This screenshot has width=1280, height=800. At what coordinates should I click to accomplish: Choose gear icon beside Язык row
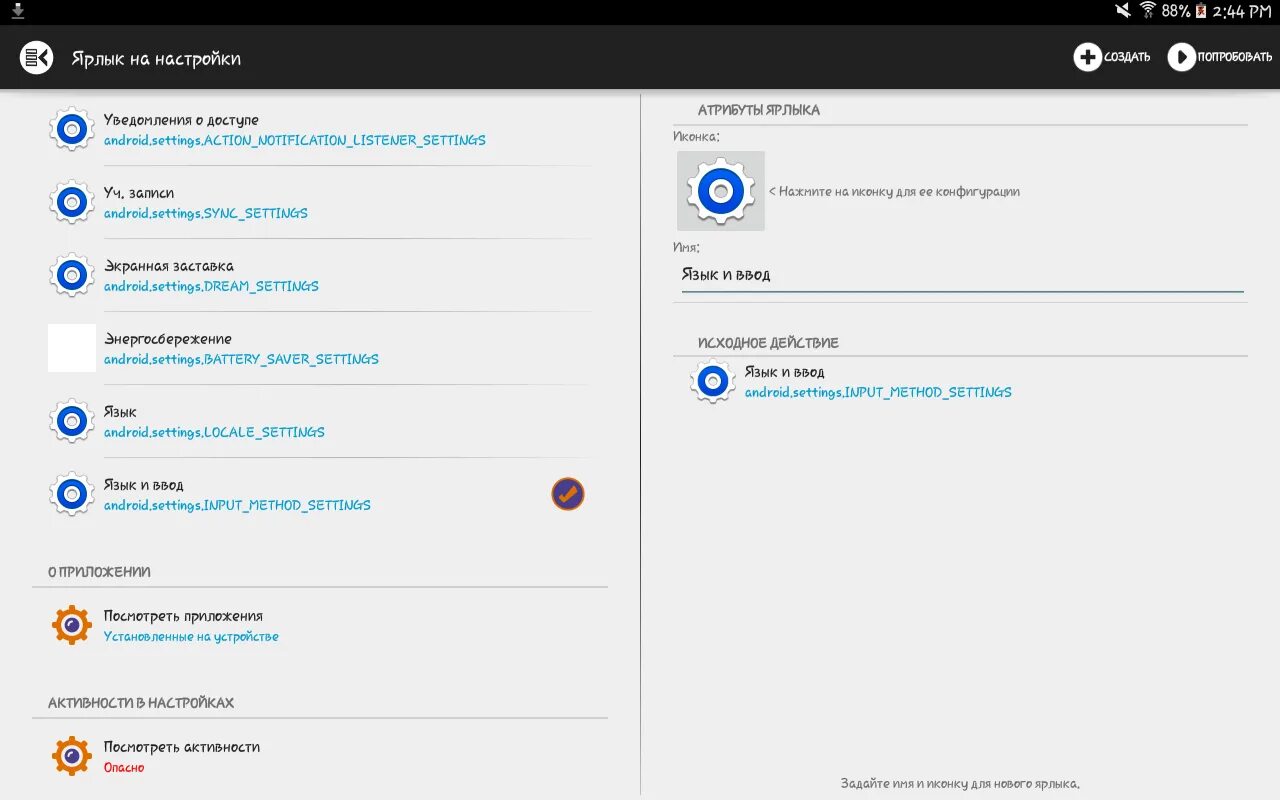(x=72, y=421)
